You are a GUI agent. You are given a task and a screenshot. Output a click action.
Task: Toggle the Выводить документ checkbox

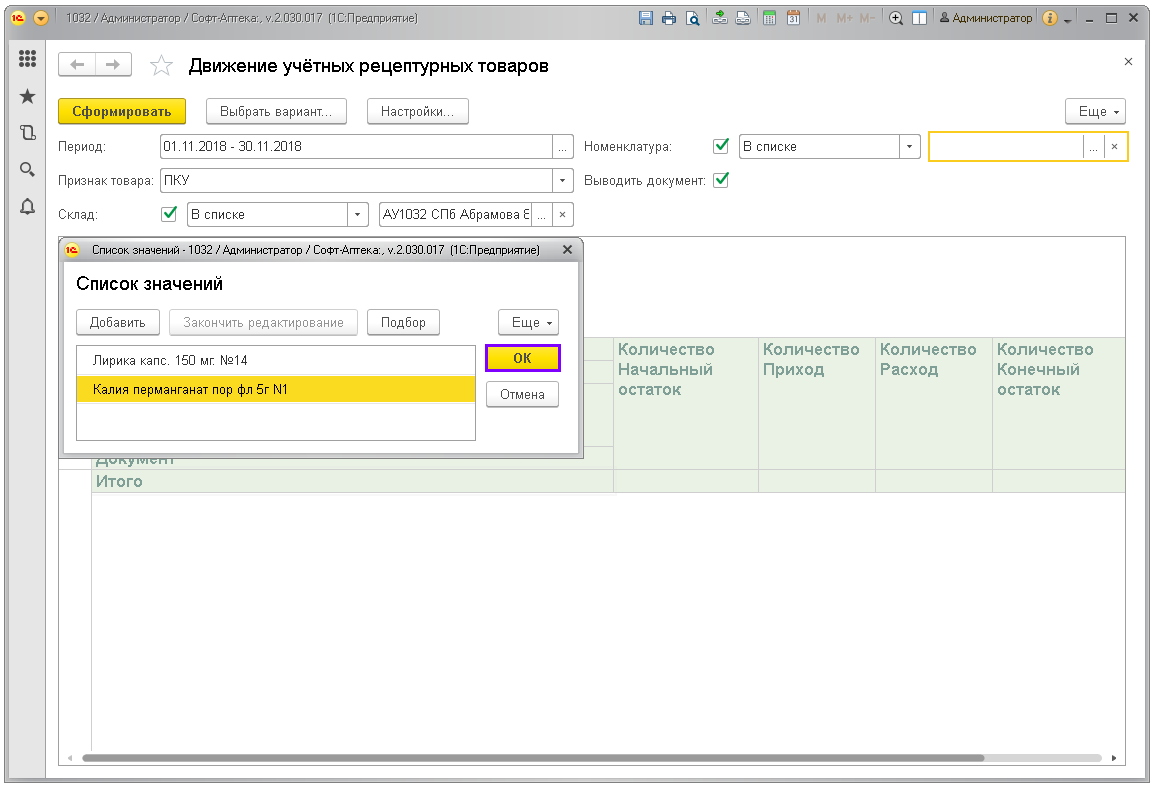click(720, 181)
